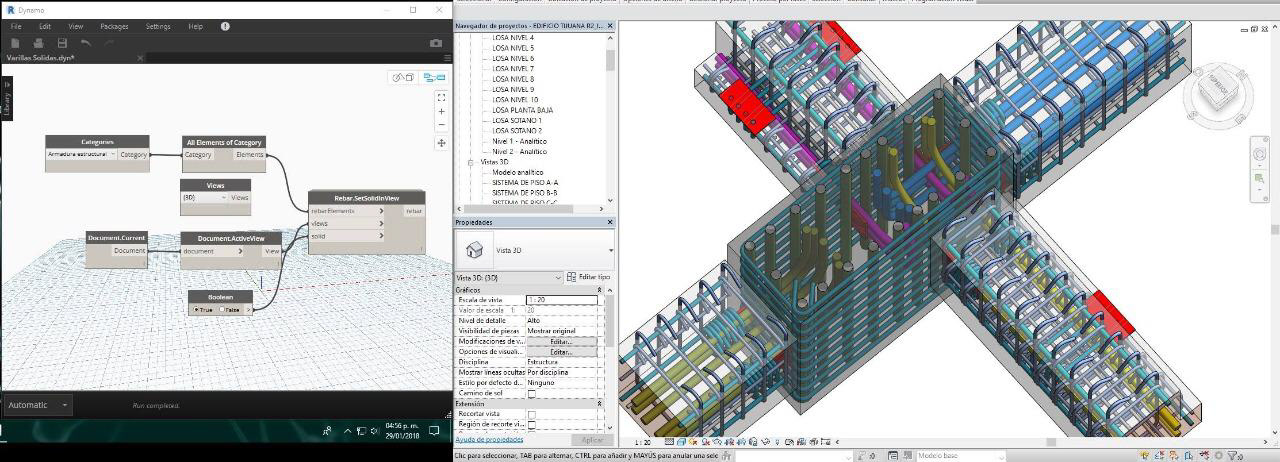Screen dimensions: 1280x462
Task: Open the Dynamo tab list hamburger menu
Action: point(447,58)
